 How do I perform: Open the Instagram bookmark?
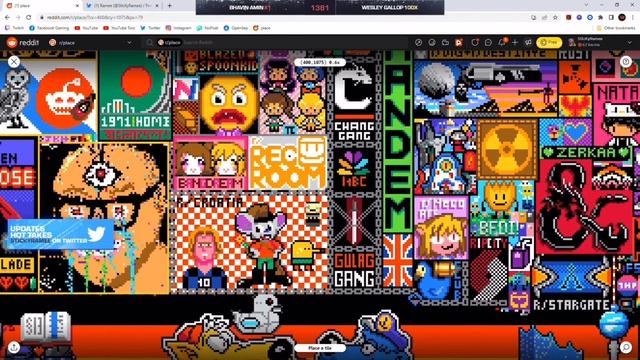[x=178, y=28]
